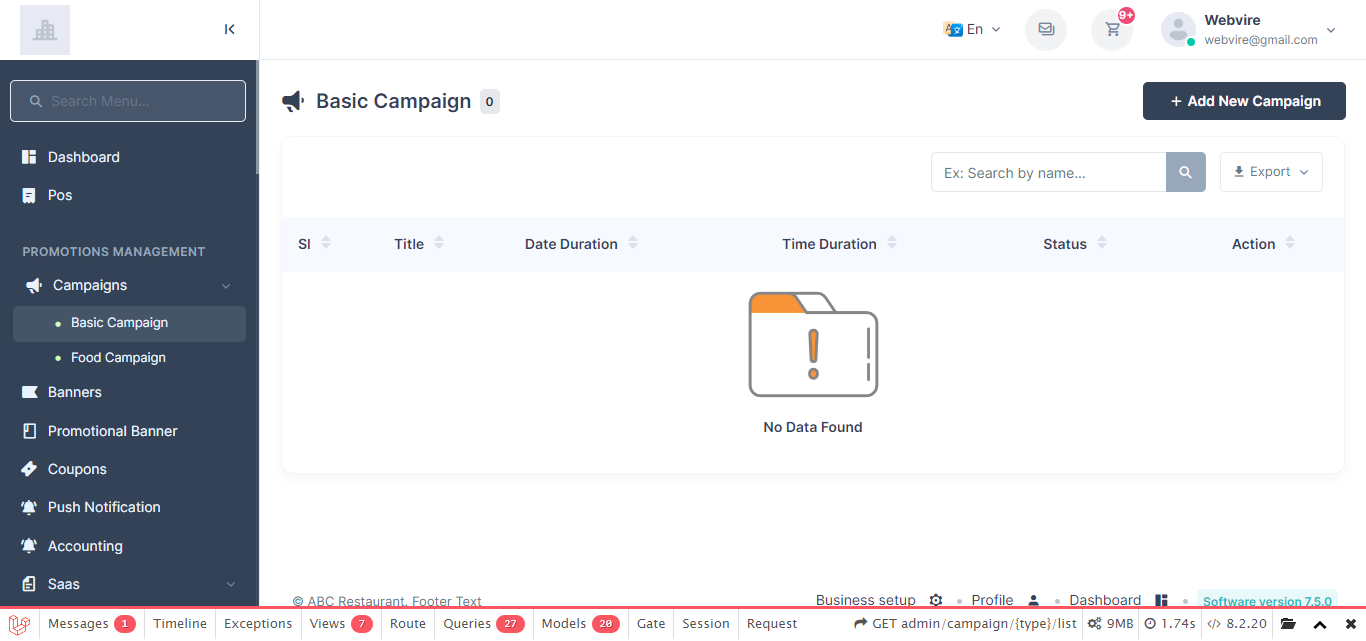Select Food Campaign in the sidebar

pyautogui.click(x=118, y=358)
